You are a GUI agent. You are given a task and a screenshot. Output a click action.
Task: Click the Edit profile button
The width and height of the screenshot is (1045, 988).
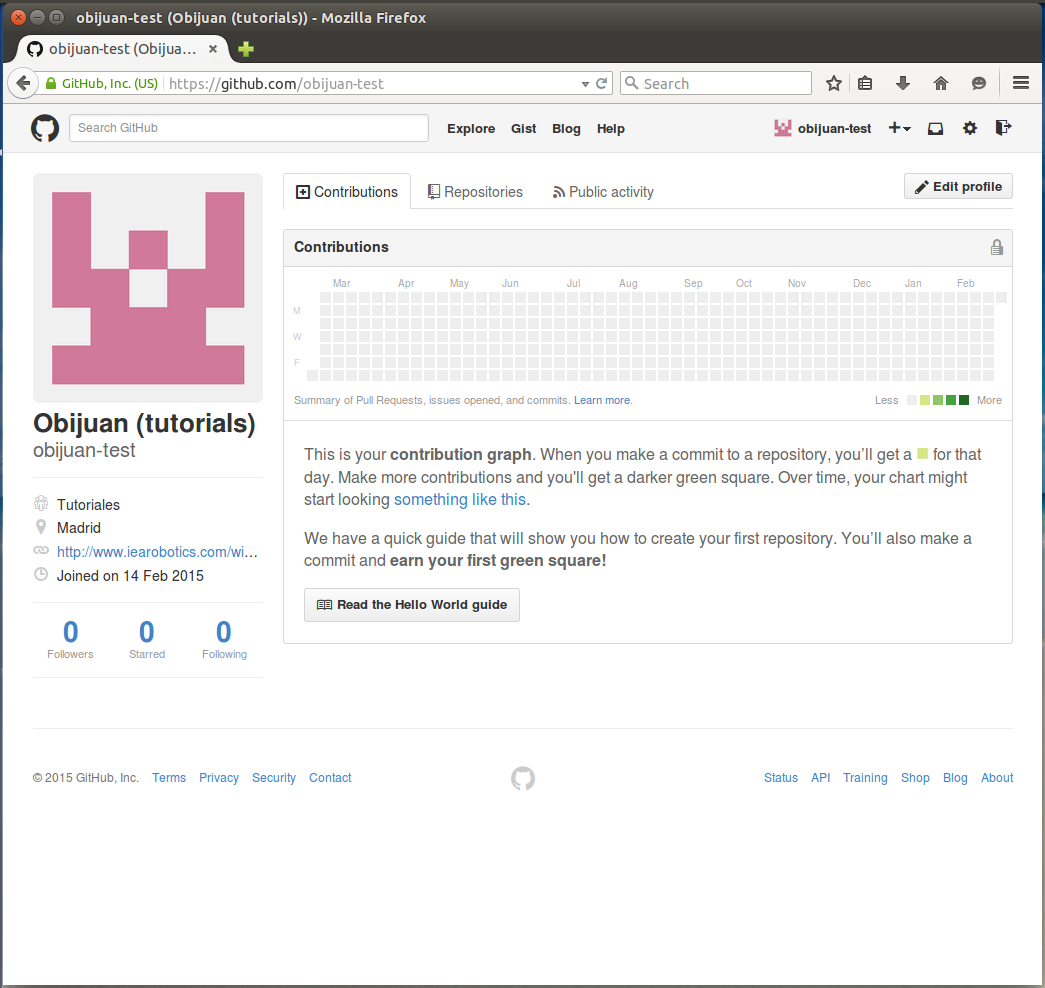tap(958, 187)
